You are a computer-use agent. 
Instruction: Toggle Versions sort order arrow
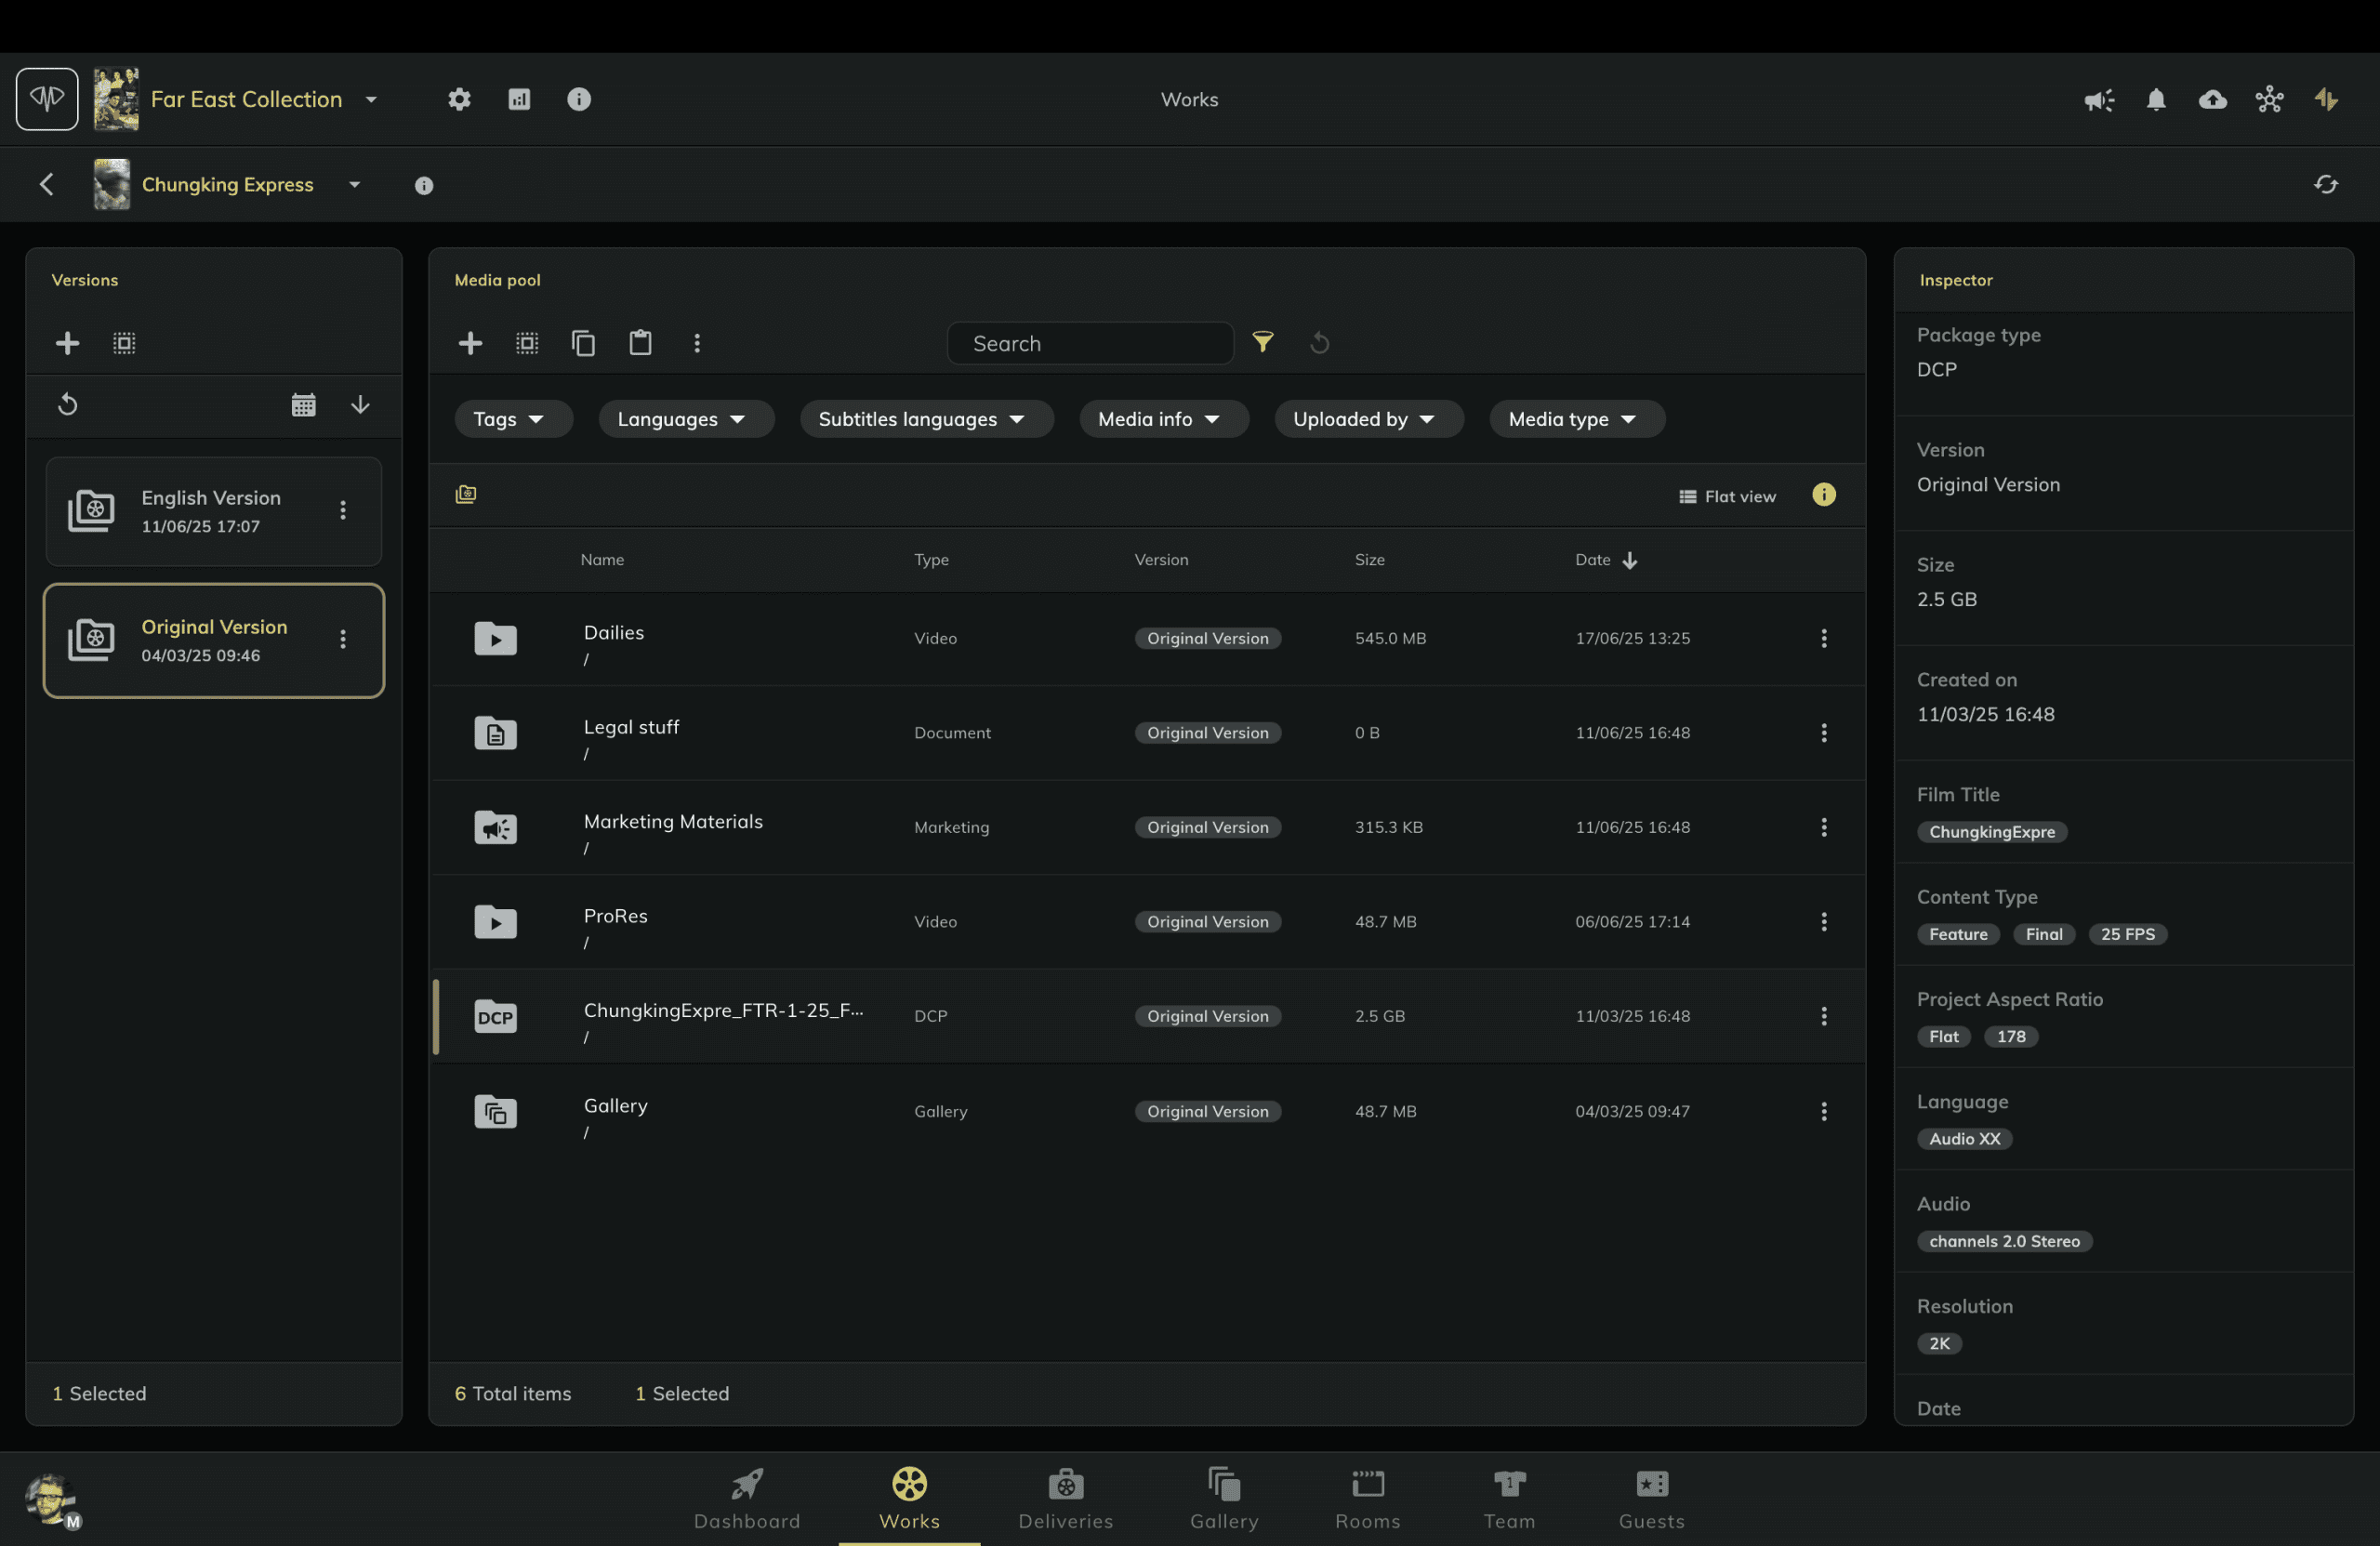(360, 404)
